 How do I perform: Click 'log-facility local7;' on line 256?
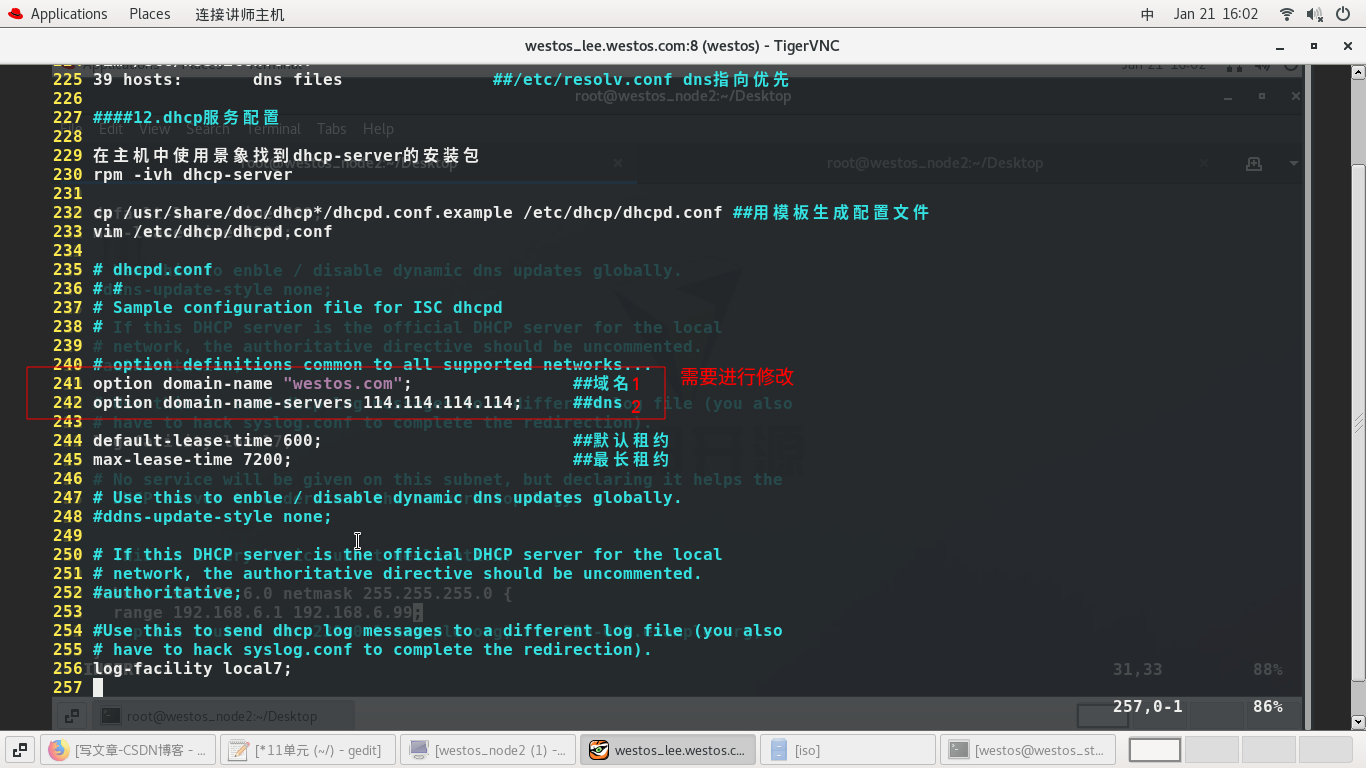pyautogui.click(x=193, y=668)
